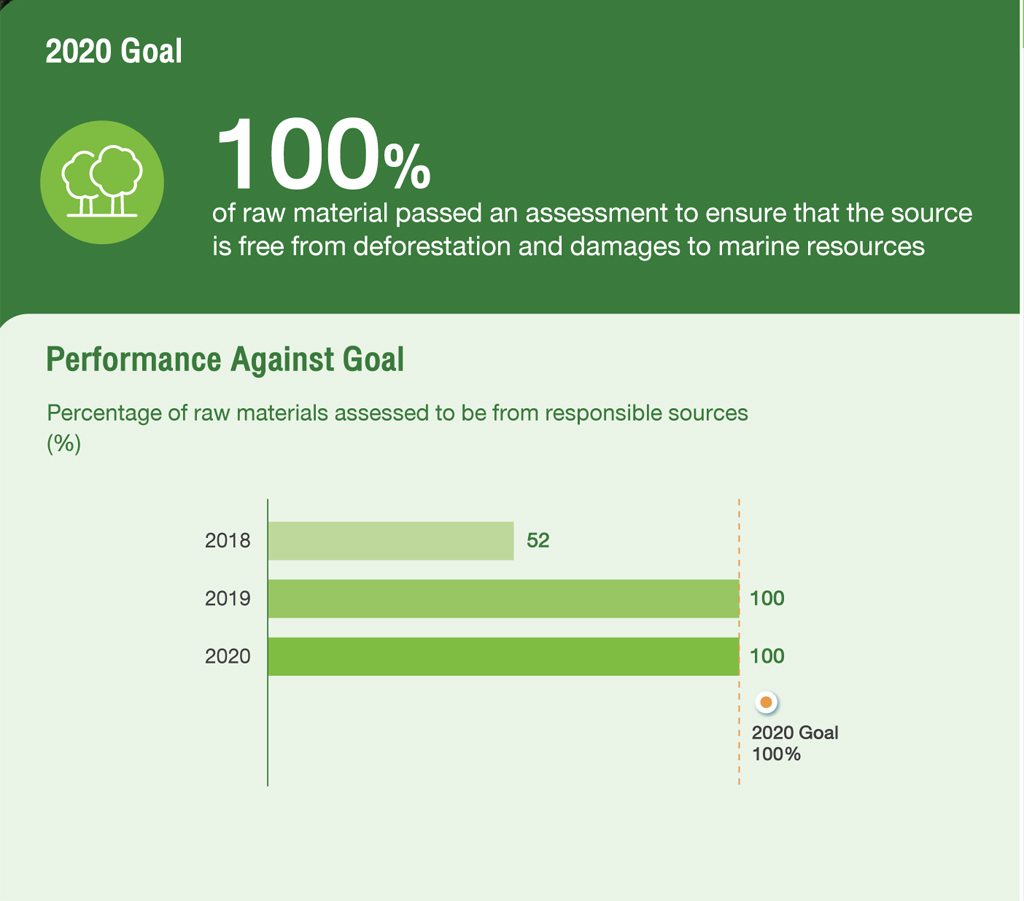Click the '2020 Goal' heading
Image resolution: width=1024 pixels, height=901 pixels.
[x=114, y=51]
